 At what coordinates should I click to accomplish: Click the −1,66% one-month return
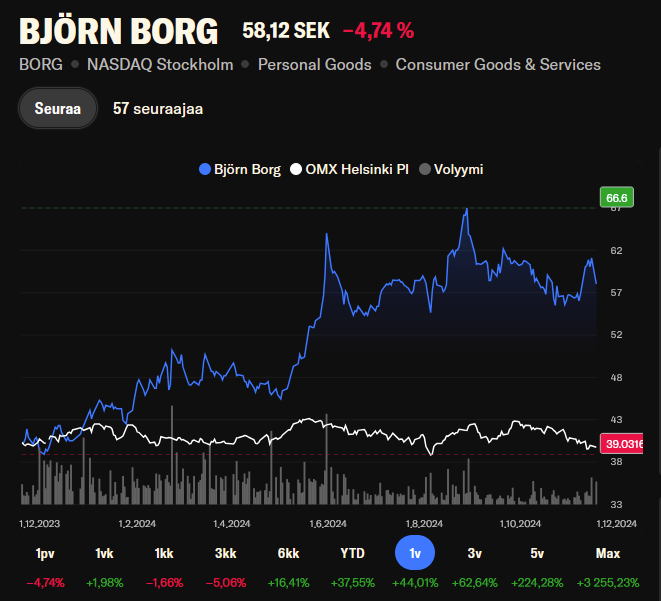pyautogui.click(x=164, y=583)
